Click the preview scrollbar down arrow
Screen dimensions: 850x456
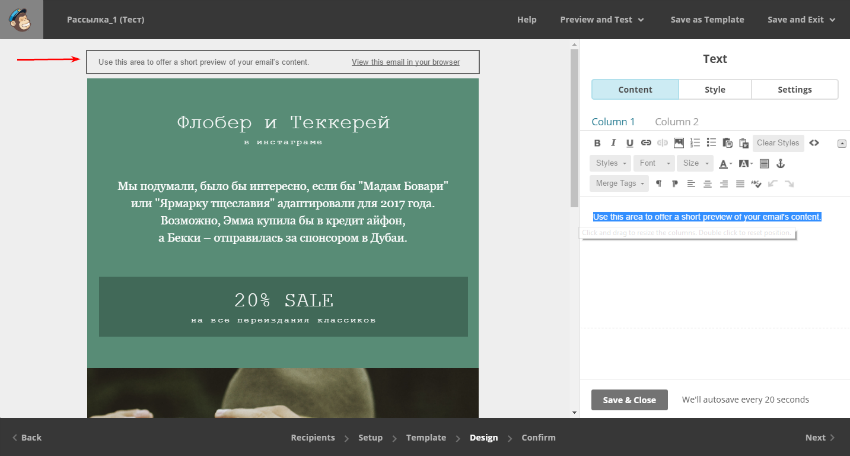point(574,413)
